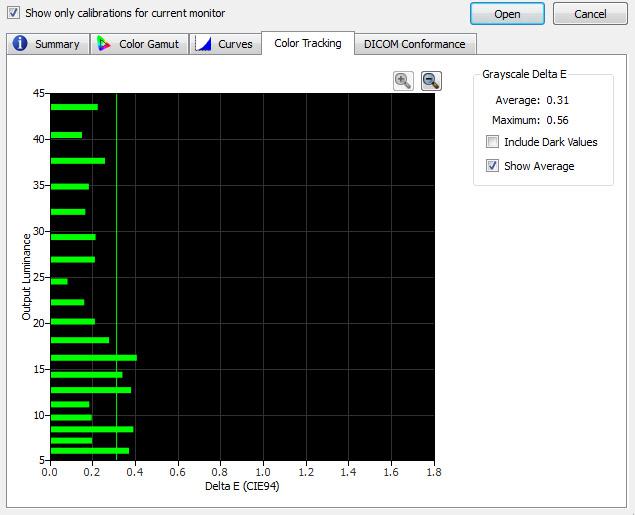Click the Cancel button
Image resolution: width=635 pixels, height=515 pixels.
590,14
